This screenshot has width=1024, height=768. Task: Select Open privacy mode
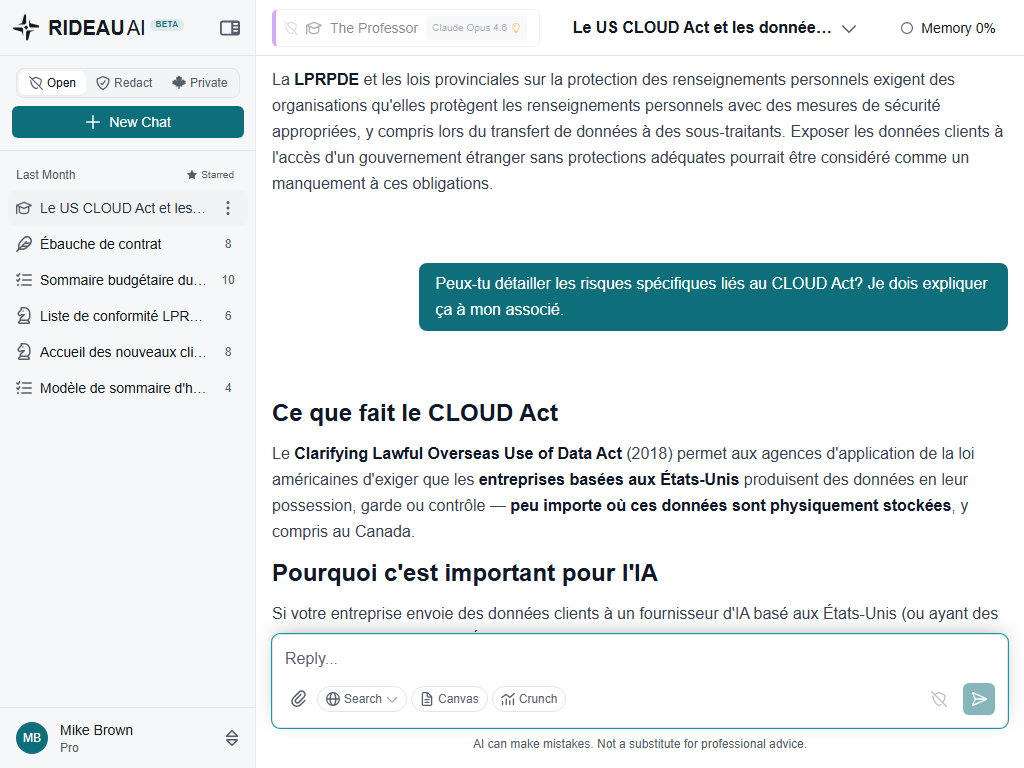pyautogui.click(x=53, y=83)
